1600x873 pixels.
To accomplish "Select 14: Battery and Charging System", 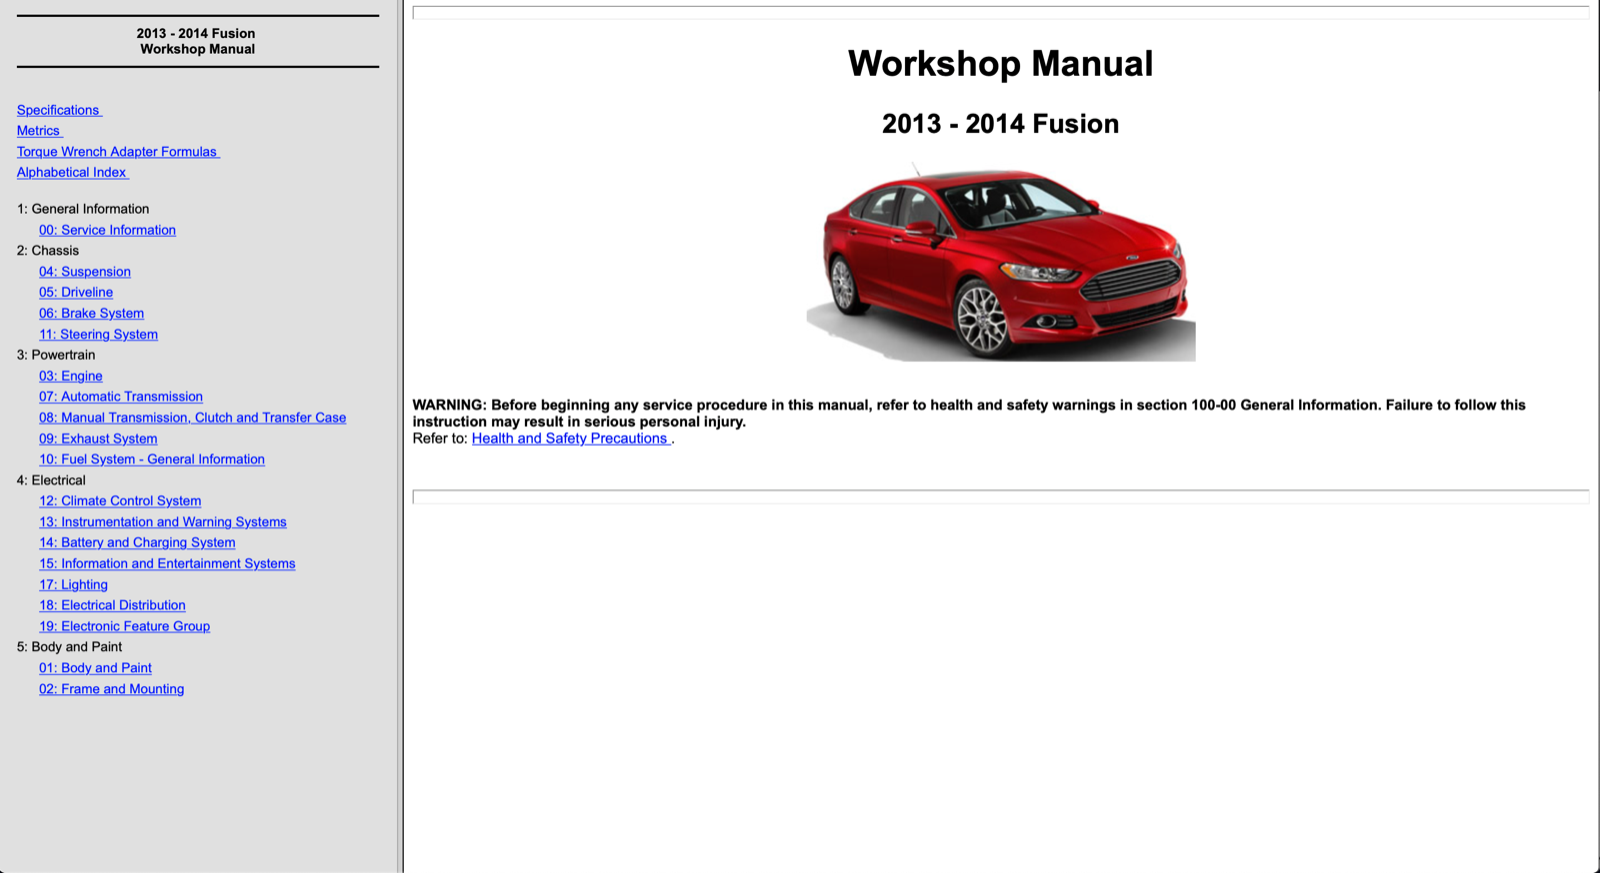I will point(137,543).
